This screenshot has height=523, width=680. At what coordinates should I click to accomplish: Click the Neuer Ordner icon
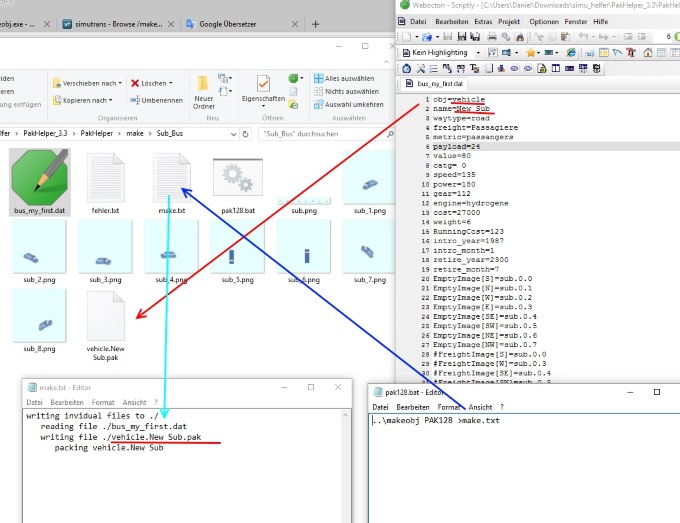click(204, 84)
